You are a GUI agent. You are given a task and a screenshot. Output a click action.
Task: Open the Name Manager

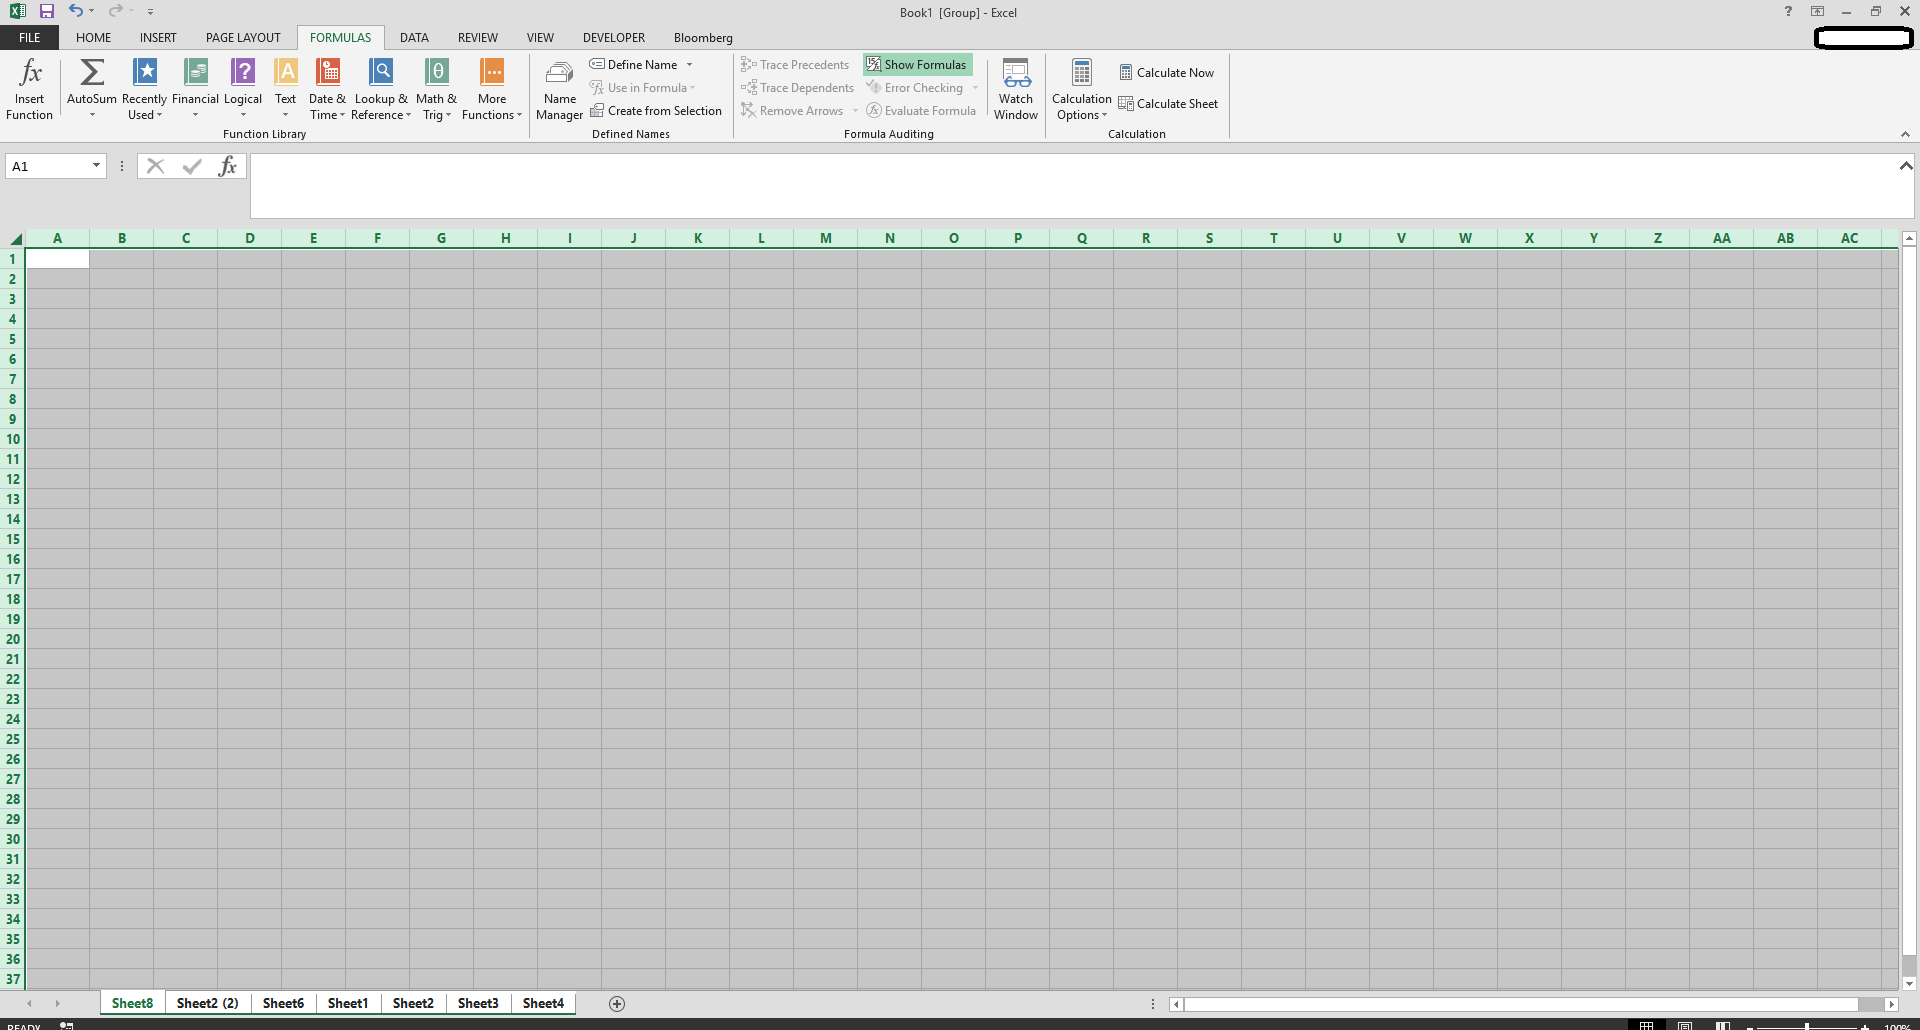pos(559,89)
